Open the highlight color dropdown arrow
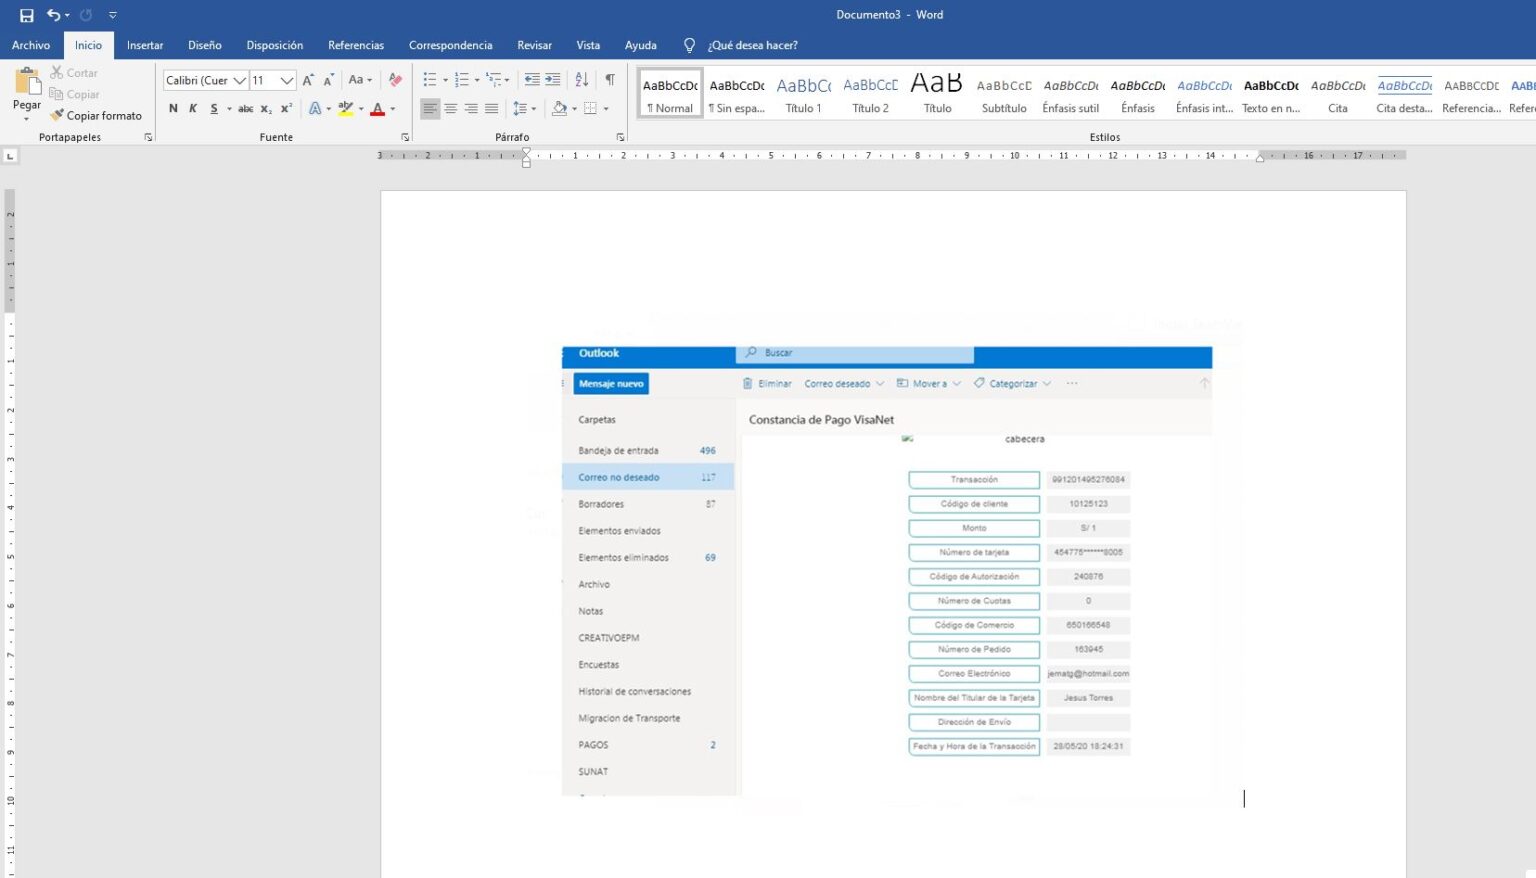 tap(361, 108)
